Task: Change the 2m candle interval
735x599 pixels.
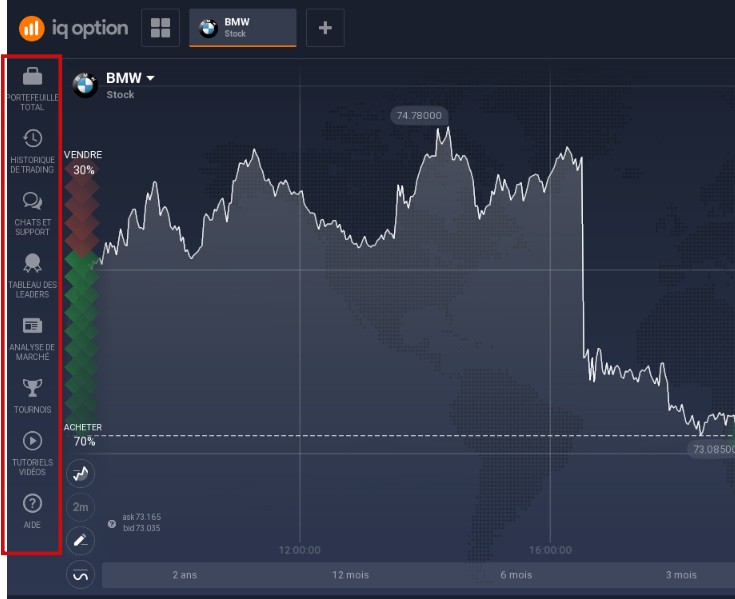Action: [81, 507]
